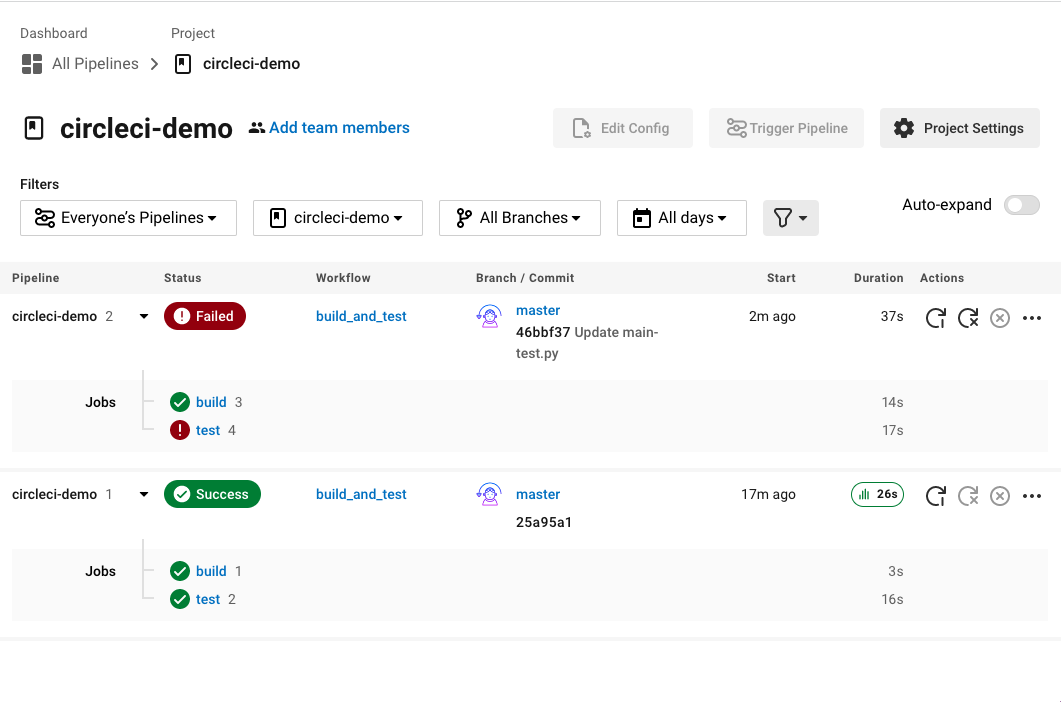Switch to the Dashboard view
This screenshot has height=702, width=1061.
53,33
